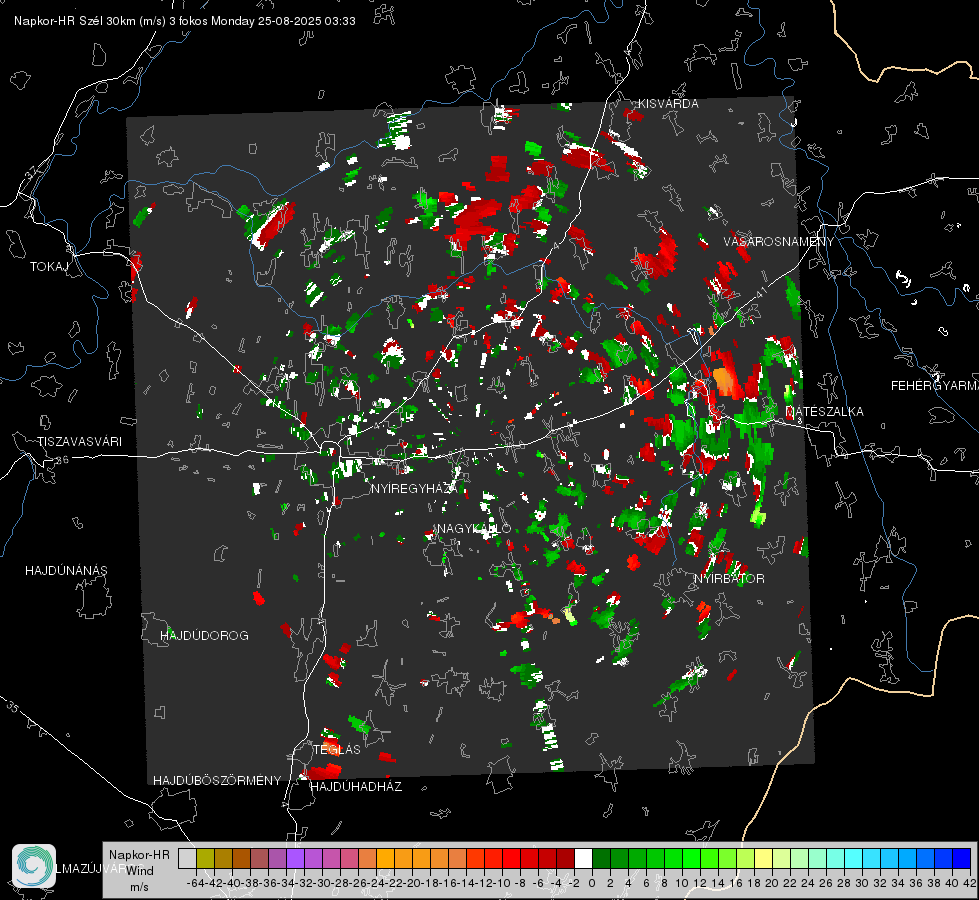Viewport: 979px width, 900px height.
Task: Click road number 35 at lower left
Action: (12, 707)
